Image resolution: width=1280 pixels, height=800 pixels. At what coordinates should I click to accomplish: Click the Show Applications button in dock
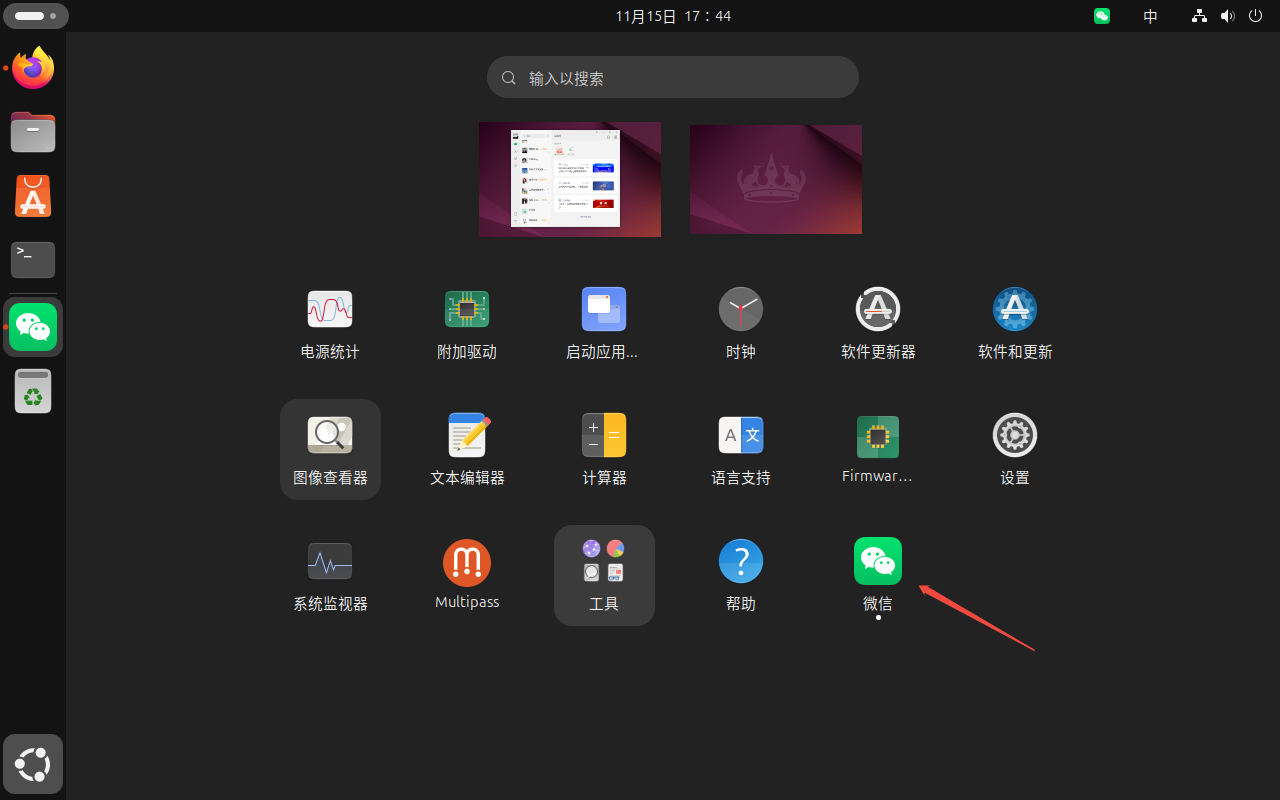33,765
